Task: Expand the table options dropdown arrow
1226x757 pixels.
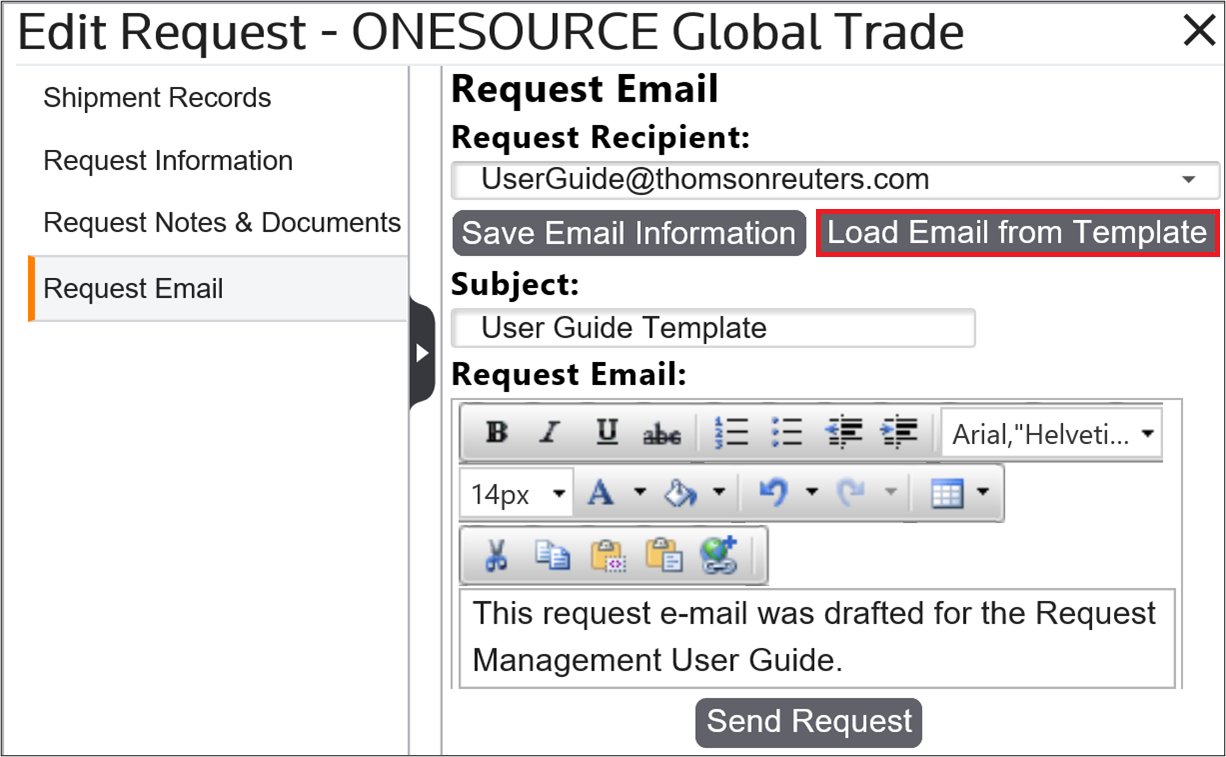Action: point(982,493)
